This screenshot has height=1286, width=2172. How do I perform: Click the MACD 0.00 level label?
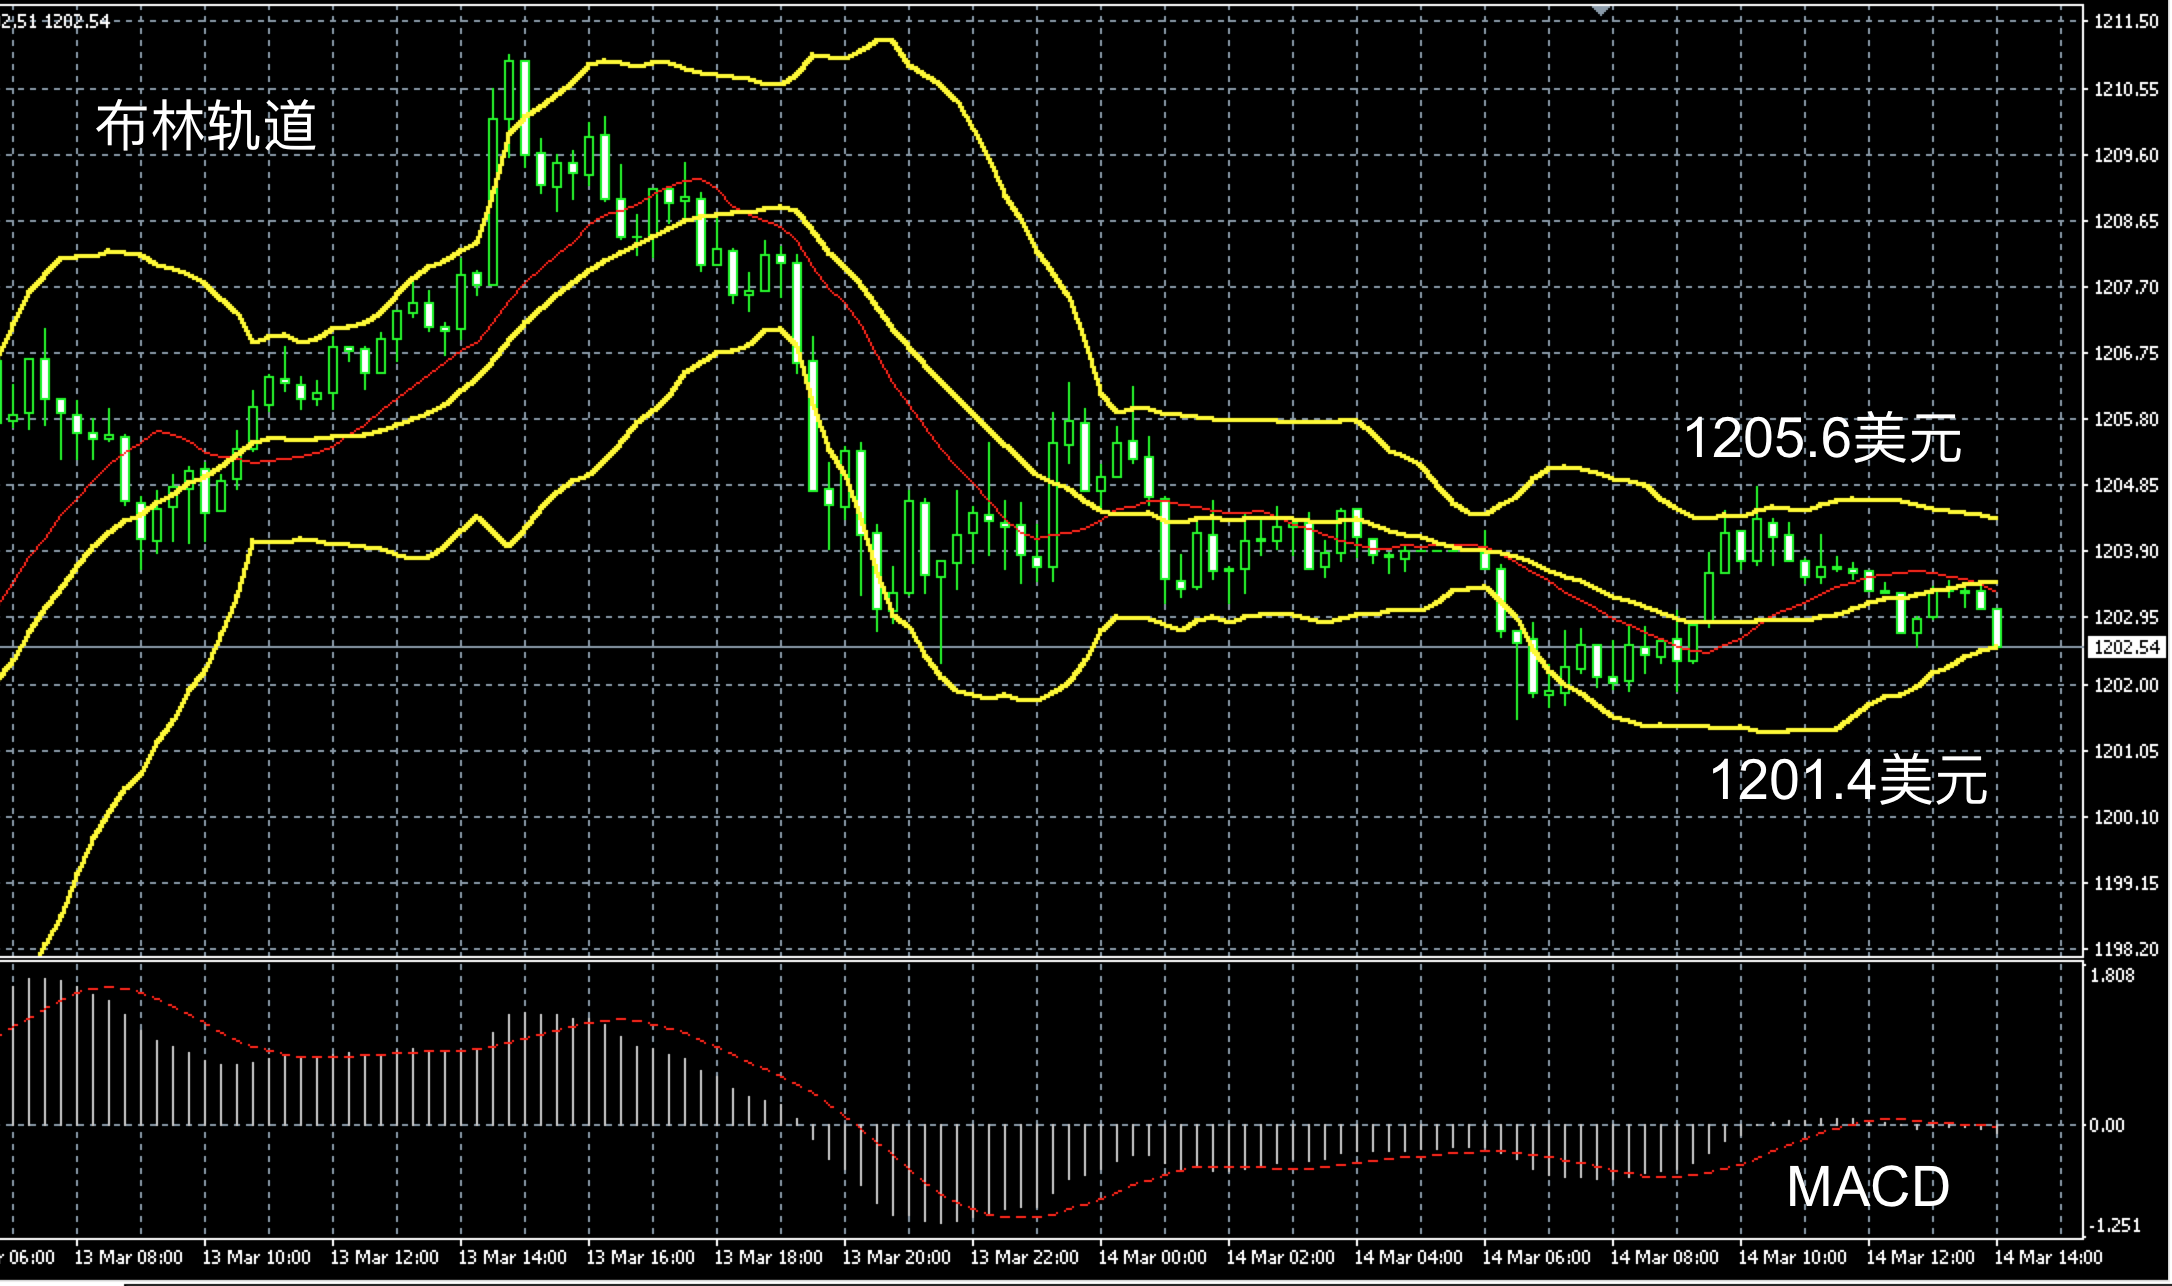coord(2107,1126)
